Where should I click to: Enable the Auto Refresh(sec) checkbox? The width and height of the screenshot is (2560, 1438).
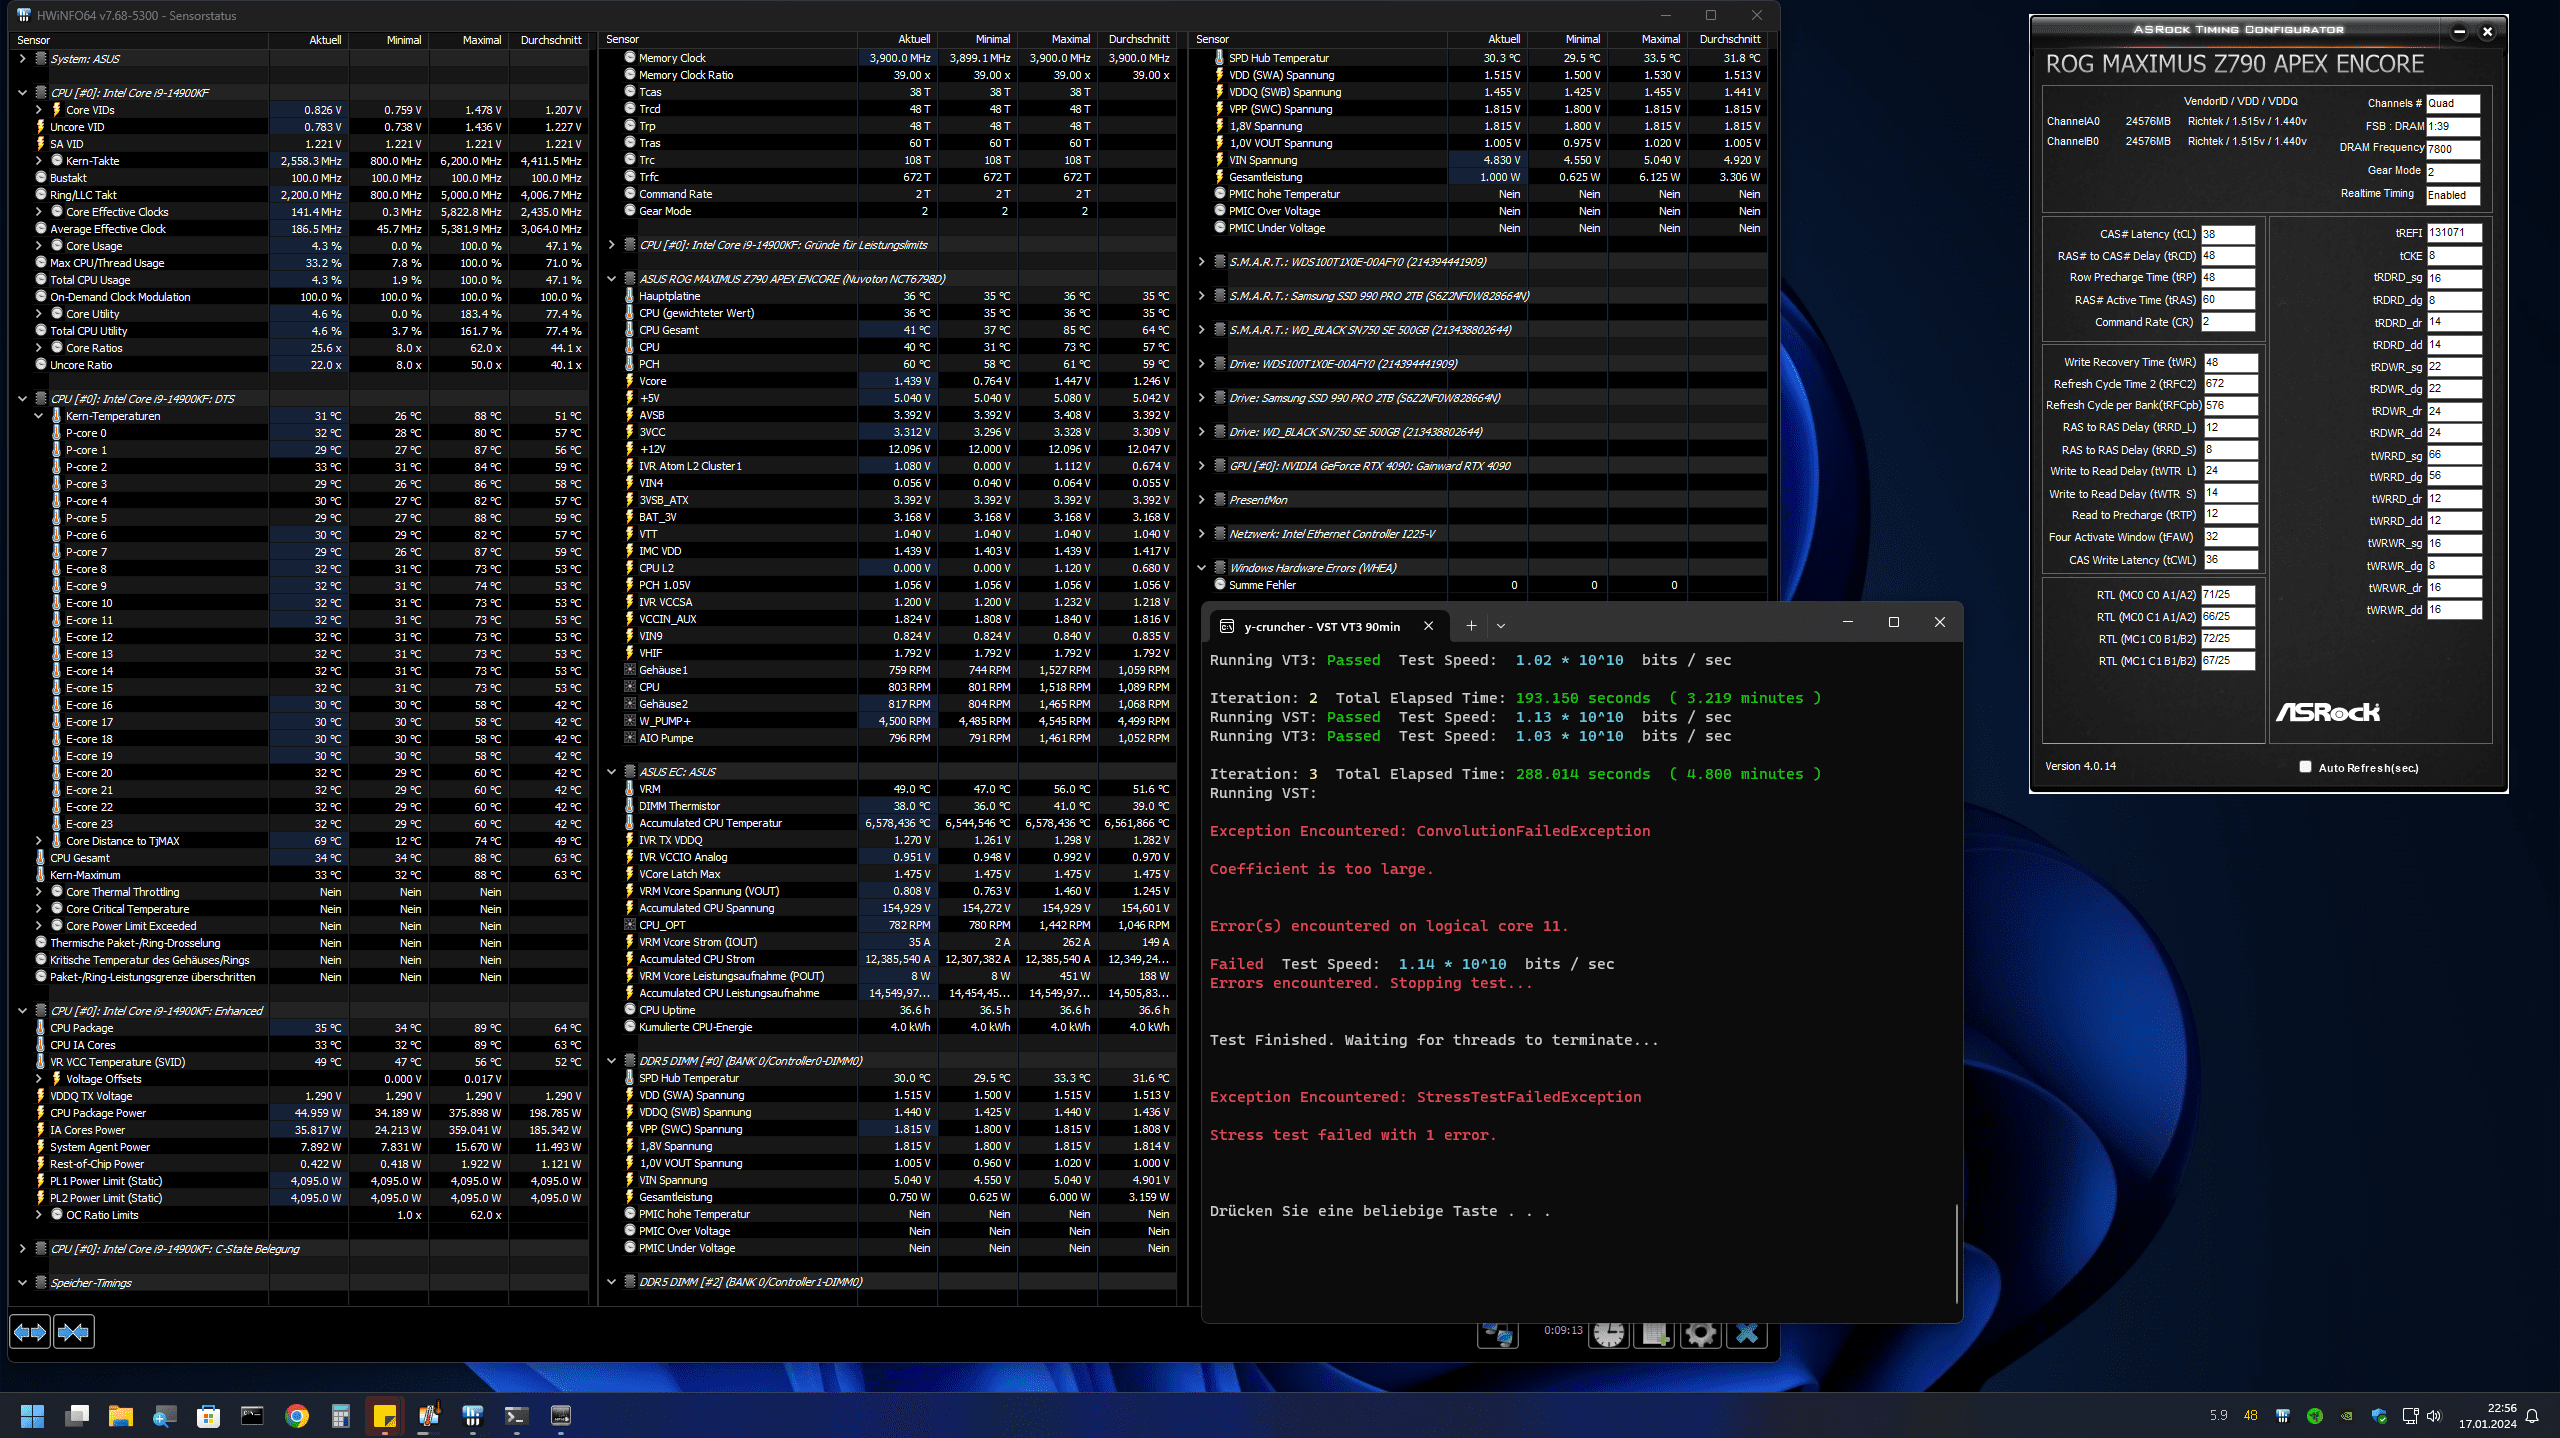2305,767
